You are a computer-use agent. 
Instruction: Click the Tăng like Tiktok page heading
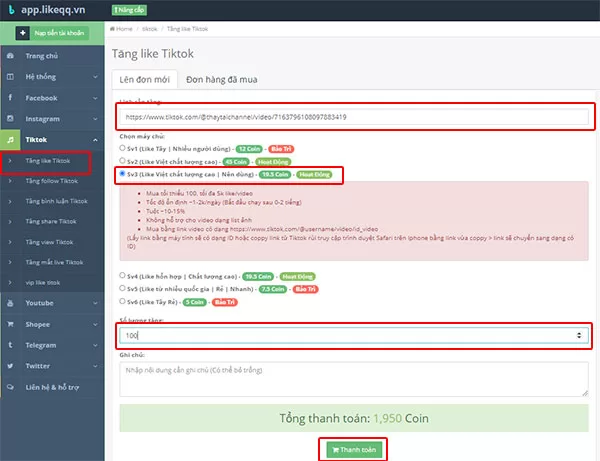pos(153,54)
